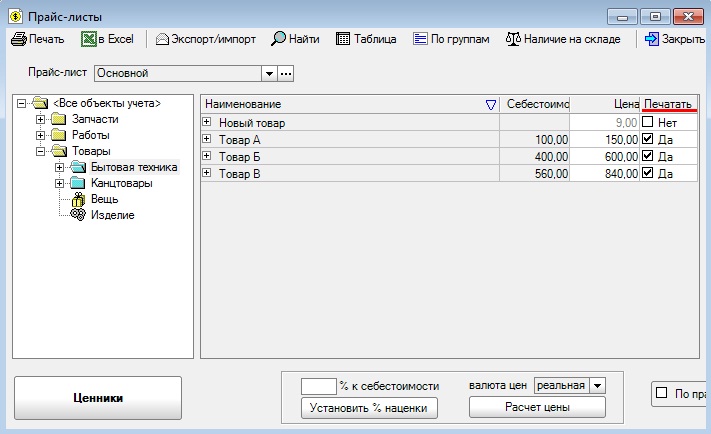The image size is (711, 434).
Task: Focus the % к себестоимости input field
Action: tap(319, 386)
